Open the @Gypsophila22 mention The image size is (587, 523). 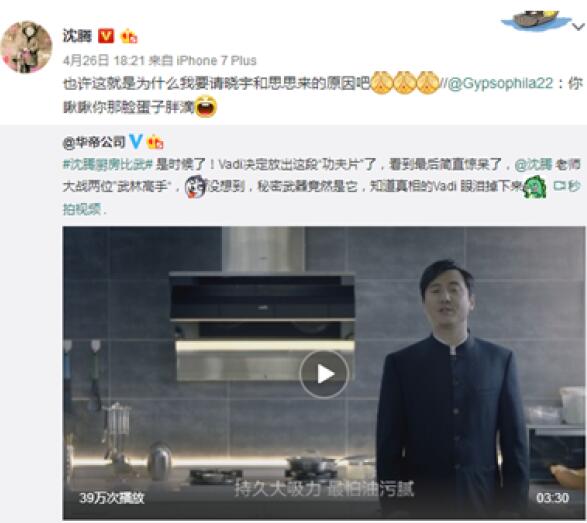(x=500, y=83)
